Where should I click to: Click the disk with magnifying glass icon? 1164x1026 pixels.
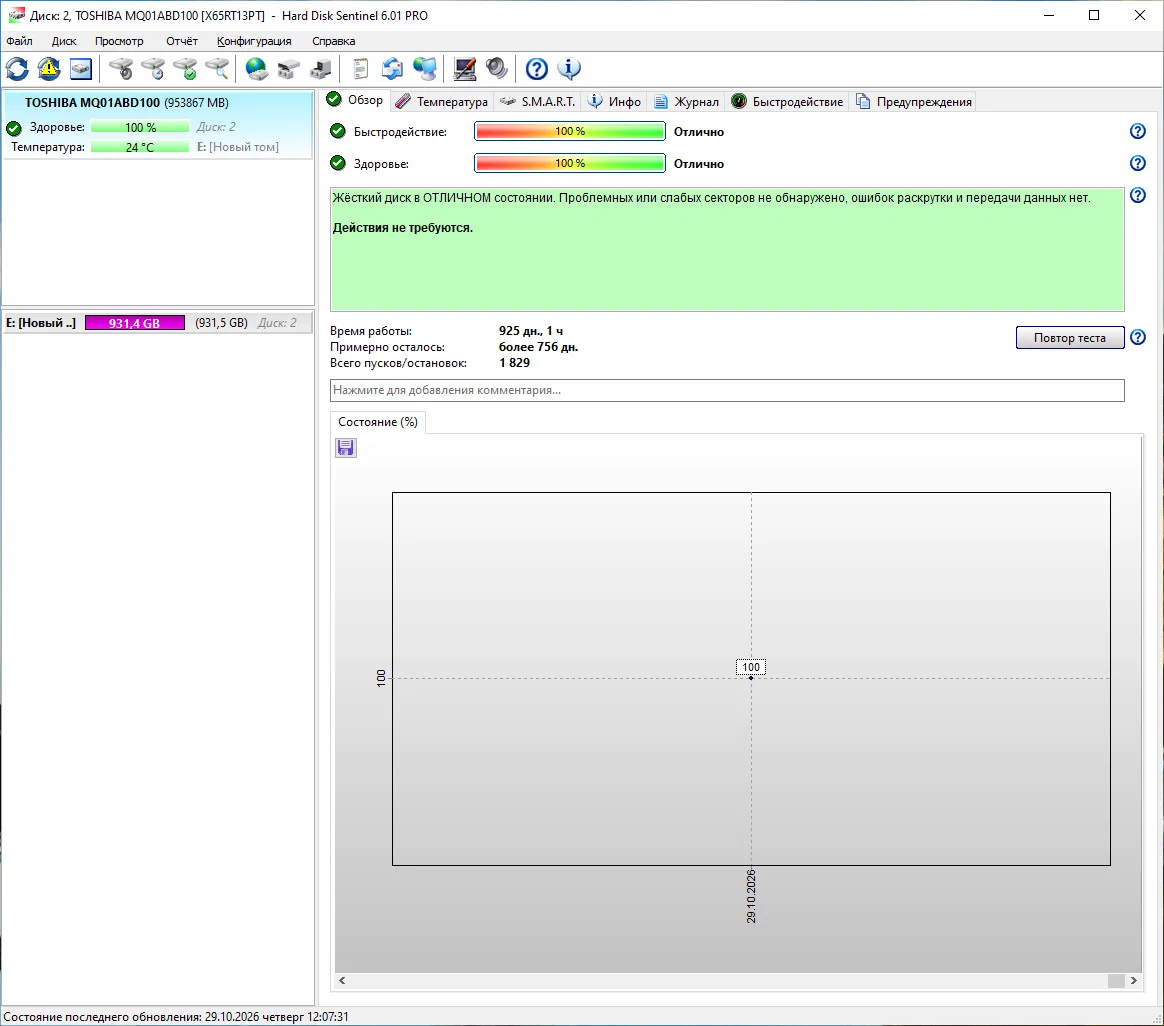pos(217,69)
